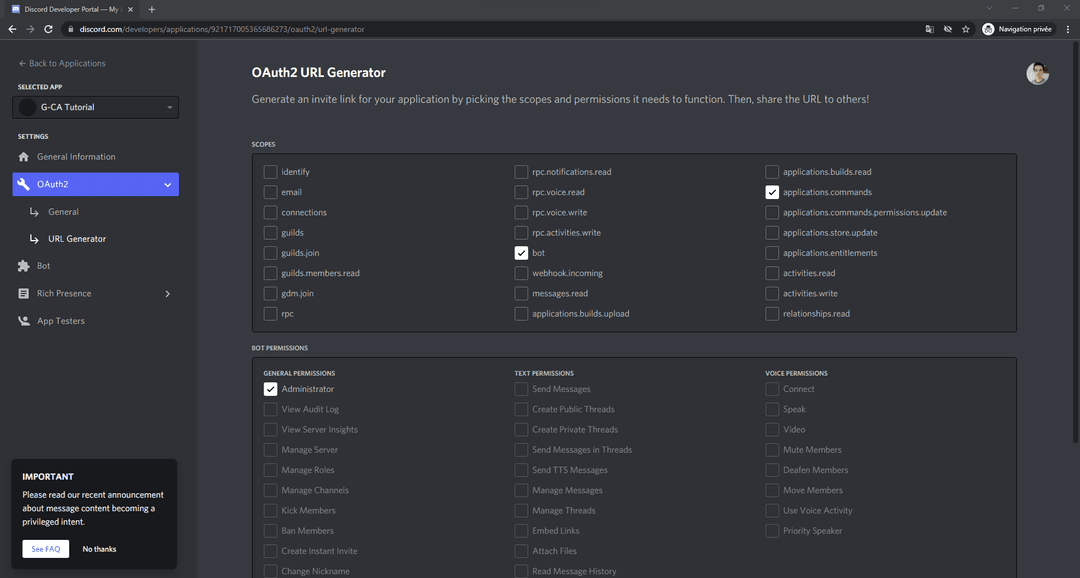Check the messages.read scope
1080x578 pixels.
(x=521, y=293)
